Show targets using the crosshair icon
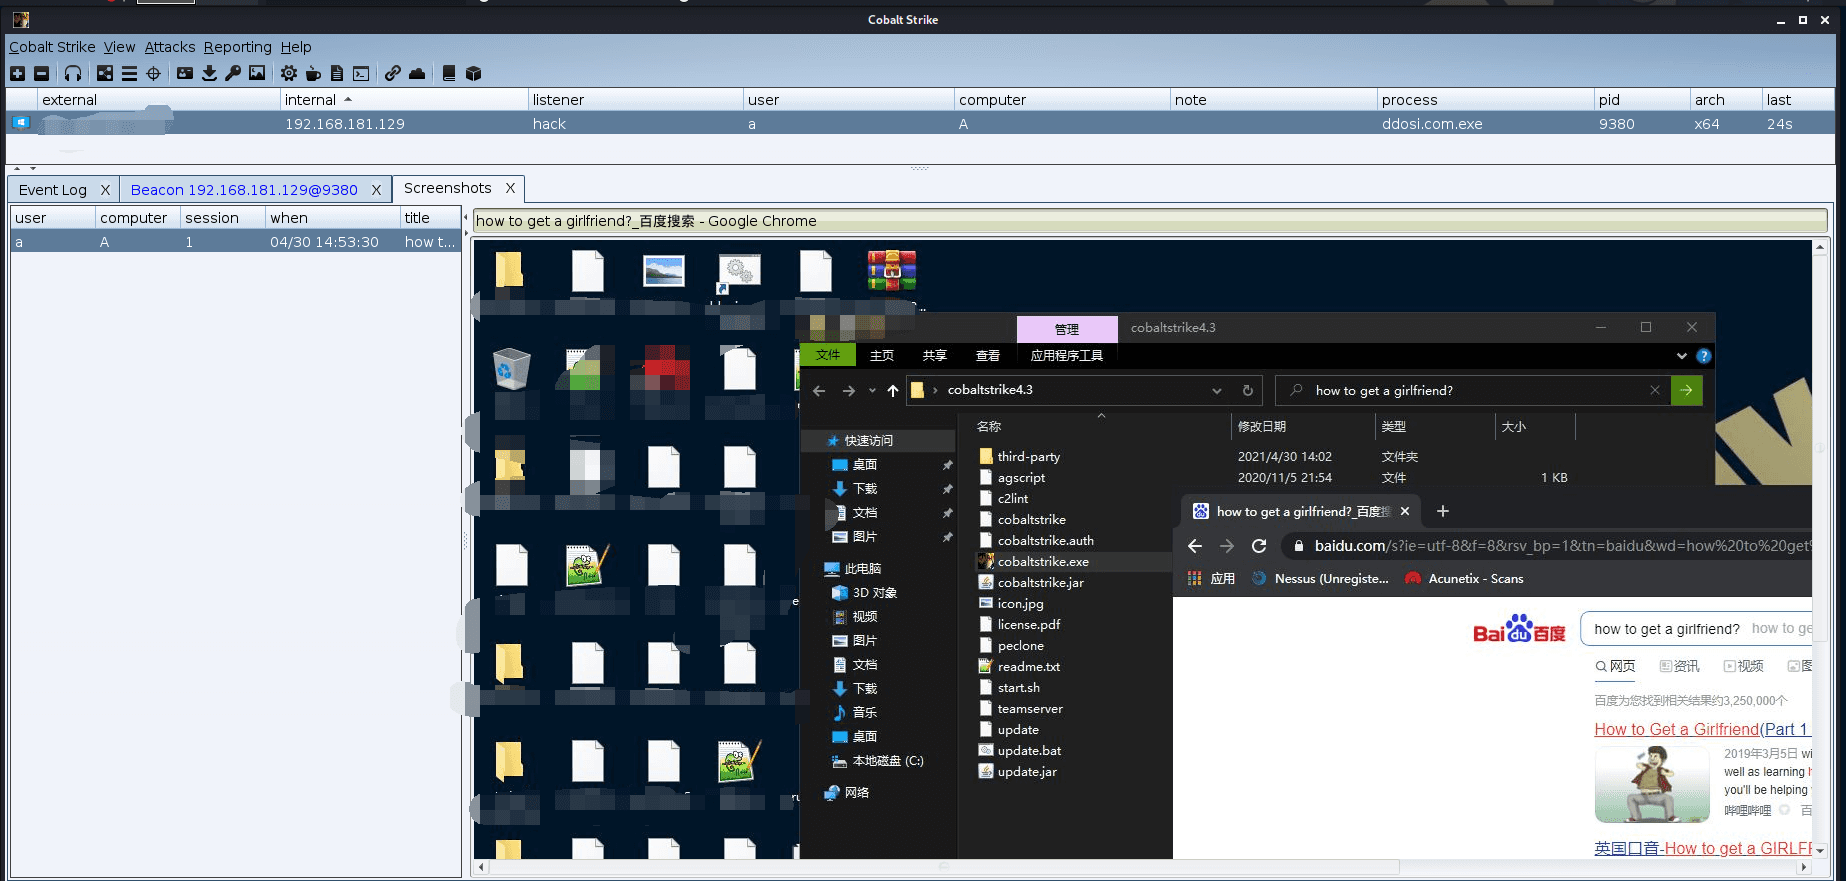Image resolution: width=1846 pixels, height=881 pixels. click(153, 73)
